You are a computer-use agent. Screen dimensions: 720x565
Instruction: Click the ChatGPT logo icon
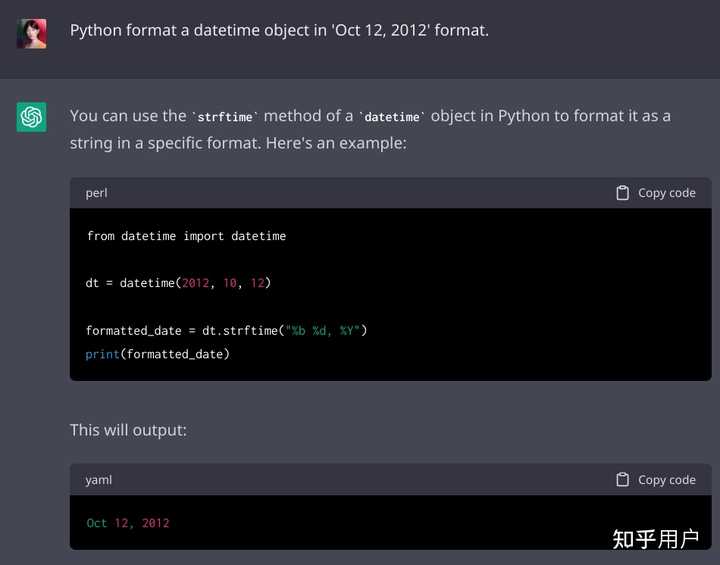coord(32,117)
